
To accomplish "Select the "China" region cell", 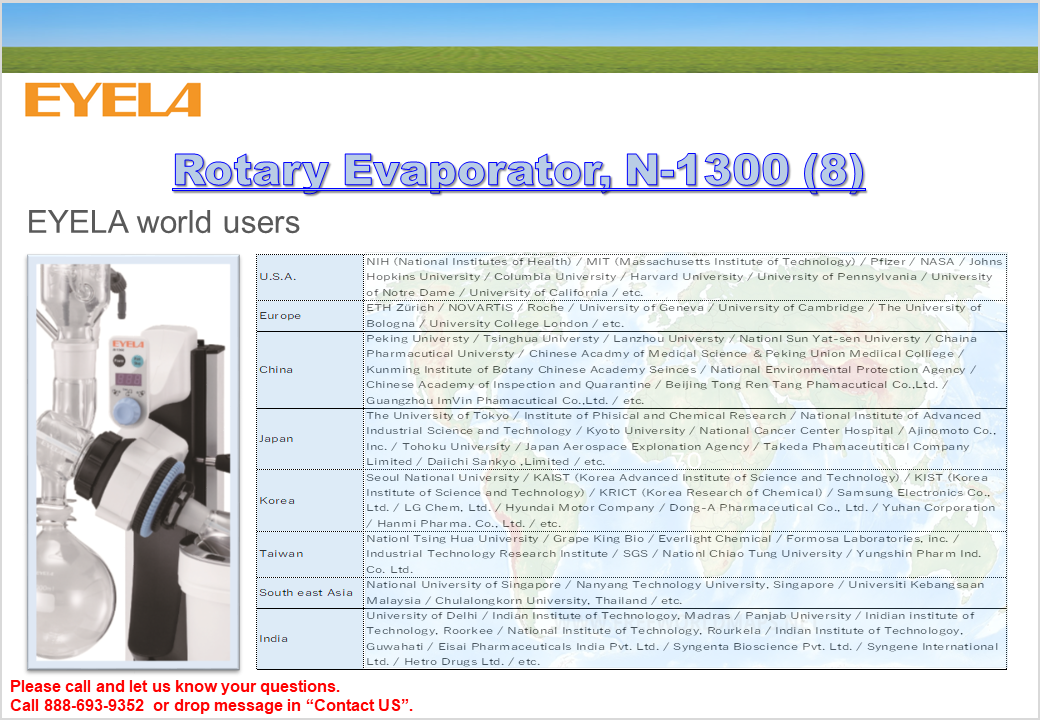I will pos(310,370).
